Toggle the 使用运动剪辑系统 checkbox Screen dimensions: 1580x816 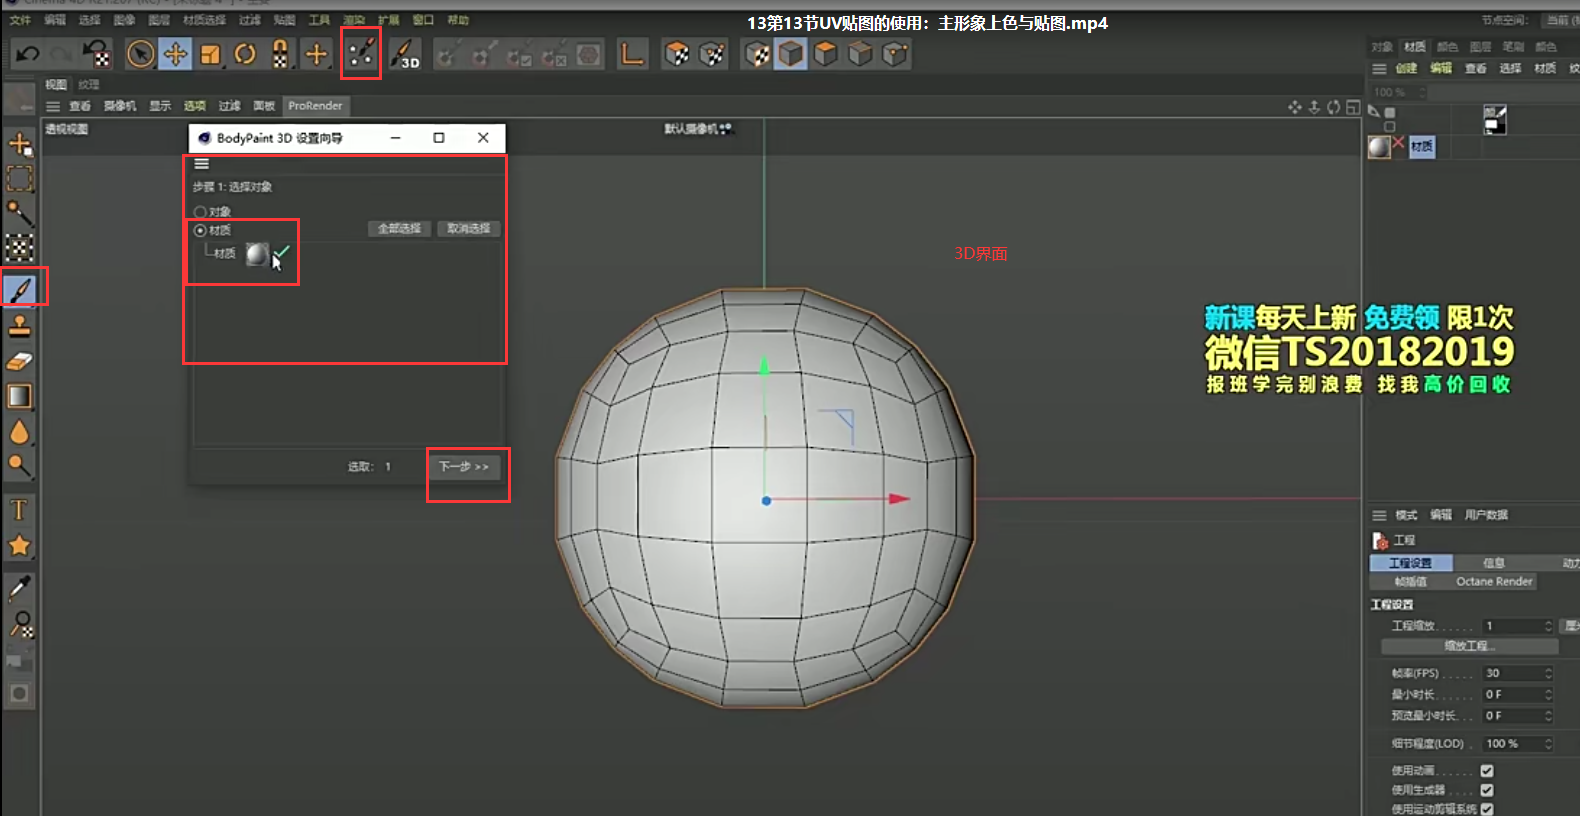click(x=1487, y=809)
